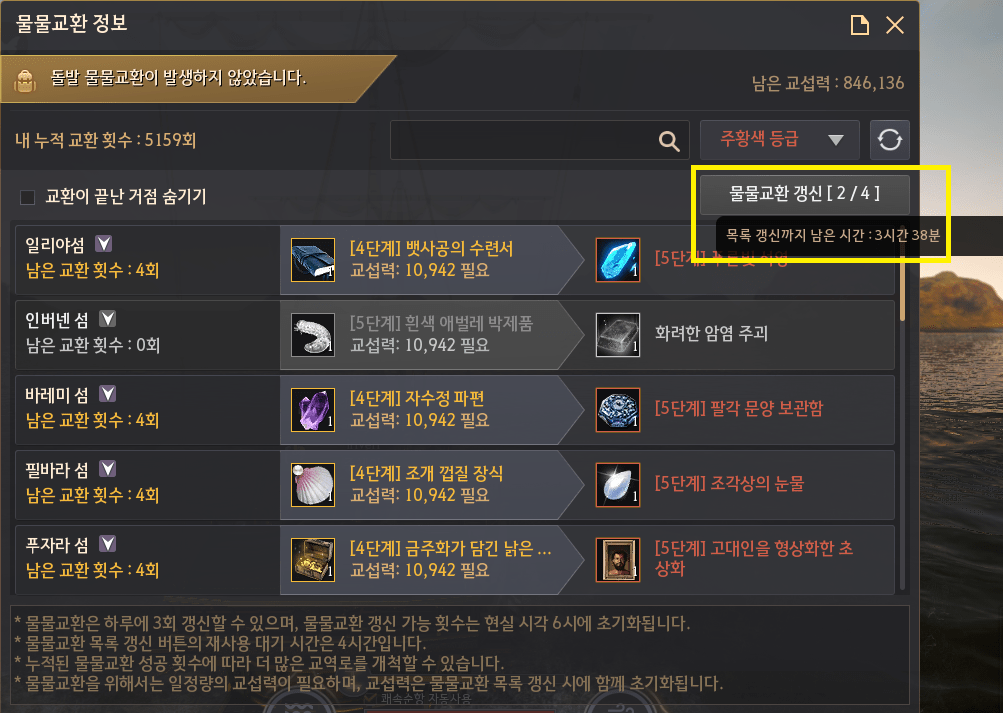Expand the 바레미 섬 island entry

[107, 394]
